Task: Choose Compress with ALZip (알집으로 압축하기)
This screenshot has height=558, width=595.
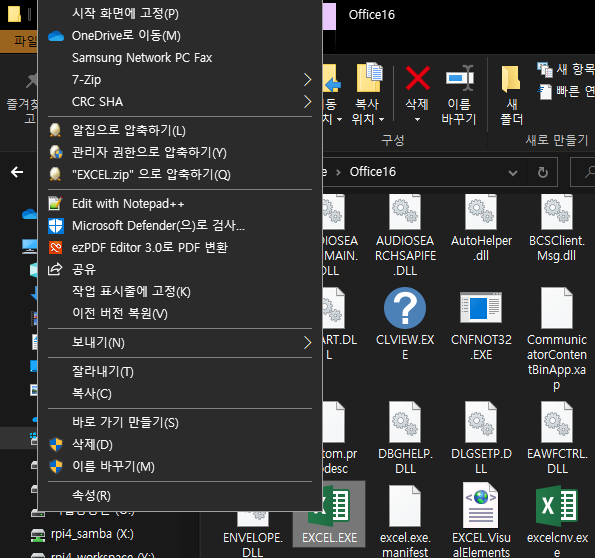Action: point(180,130)
